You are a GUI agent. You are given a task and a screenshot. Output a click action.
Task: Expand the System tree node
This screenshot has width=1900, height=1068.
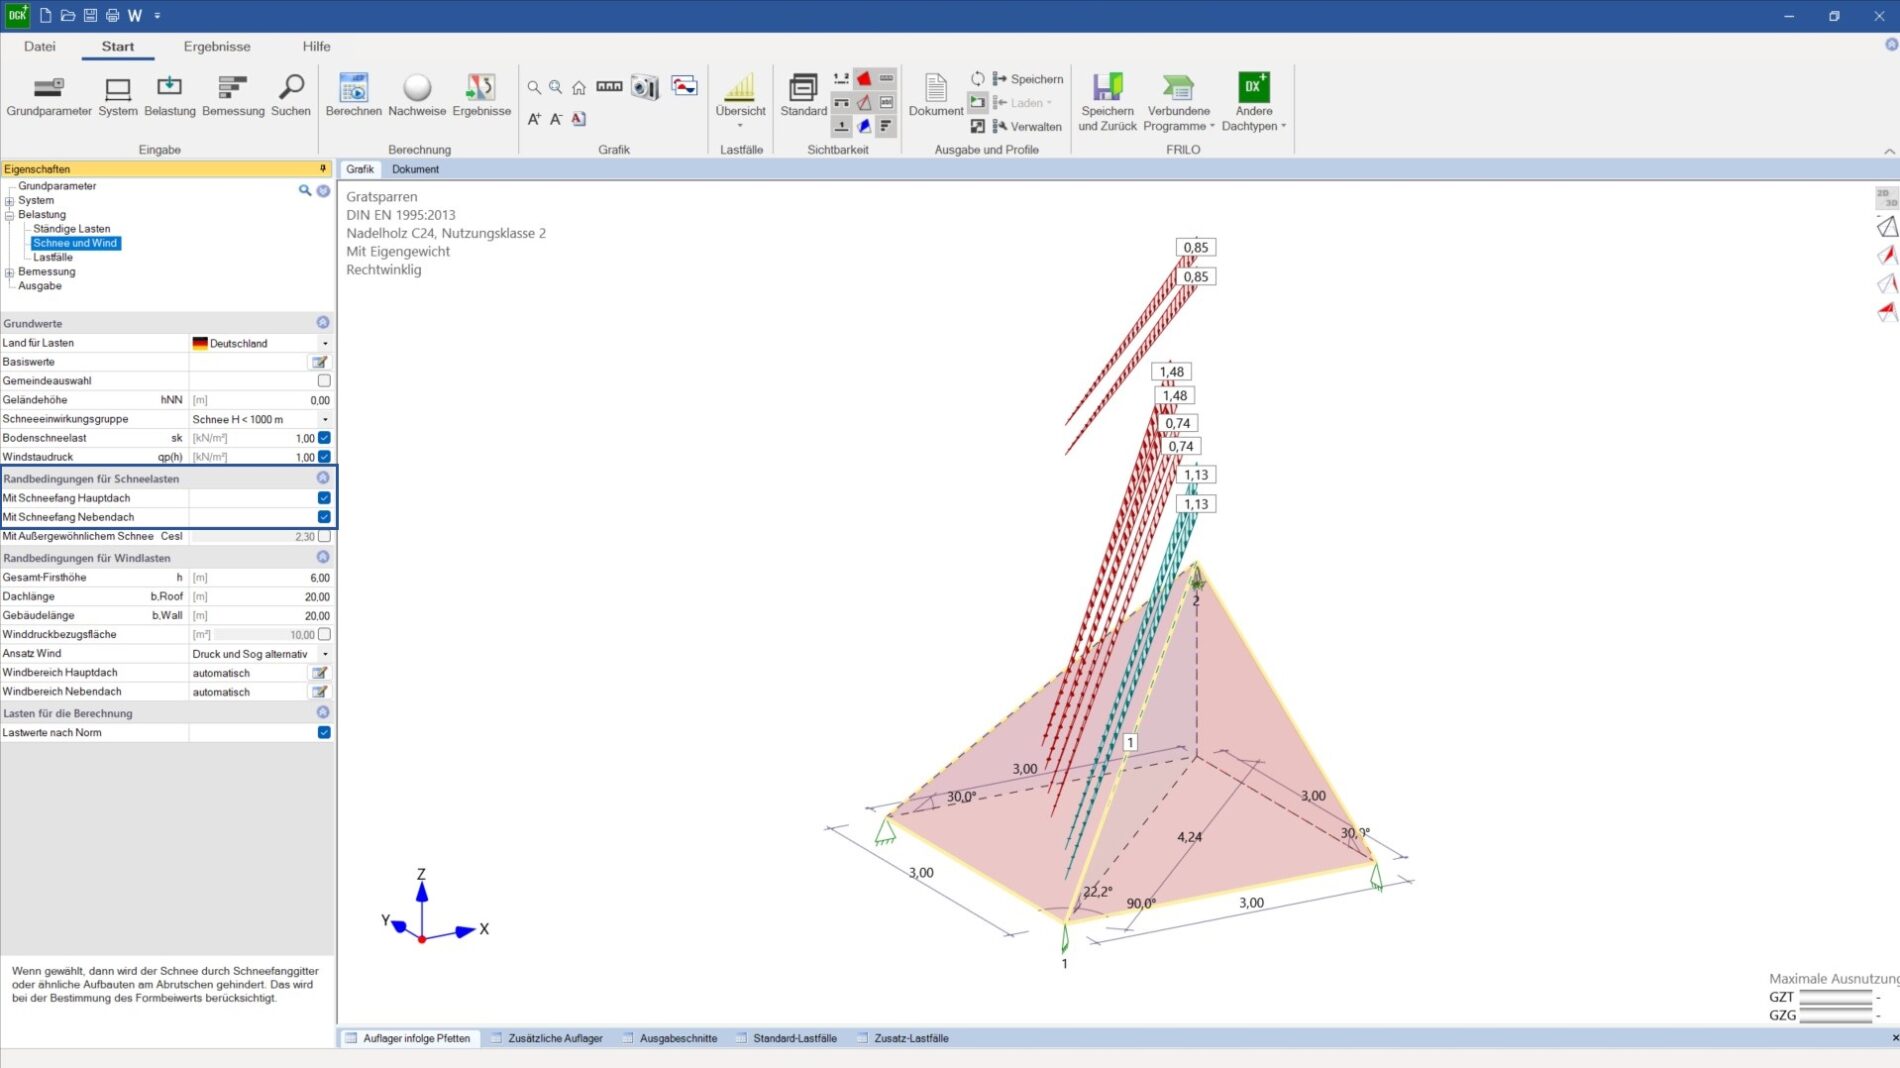9,201
